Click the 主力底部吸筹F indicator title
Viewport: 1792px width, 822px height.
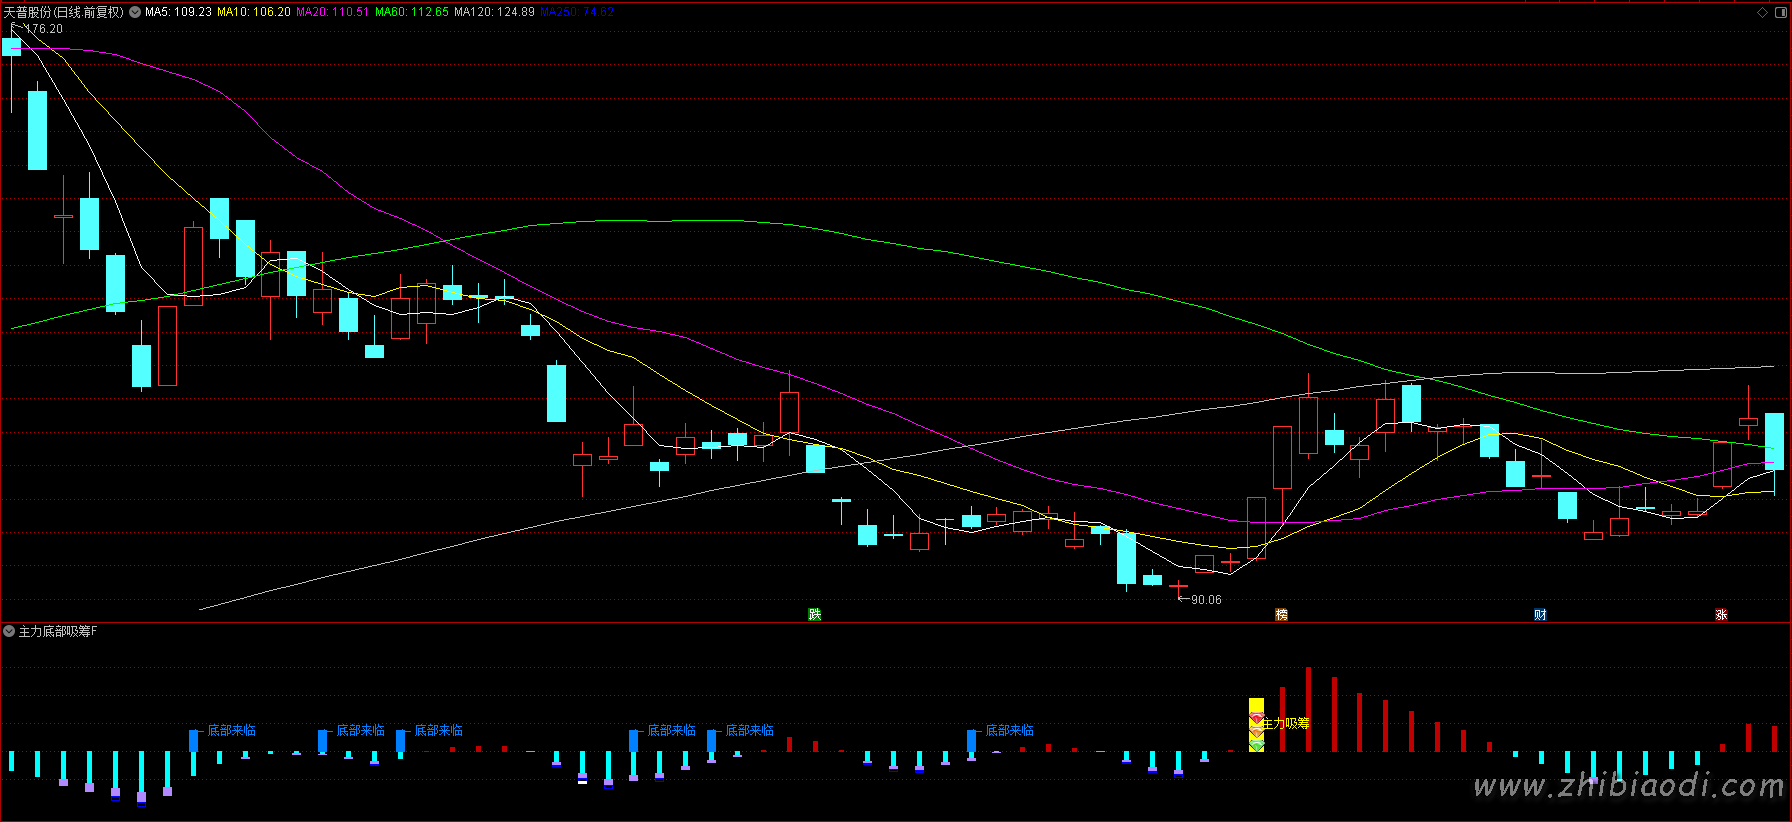coord(58,631)
